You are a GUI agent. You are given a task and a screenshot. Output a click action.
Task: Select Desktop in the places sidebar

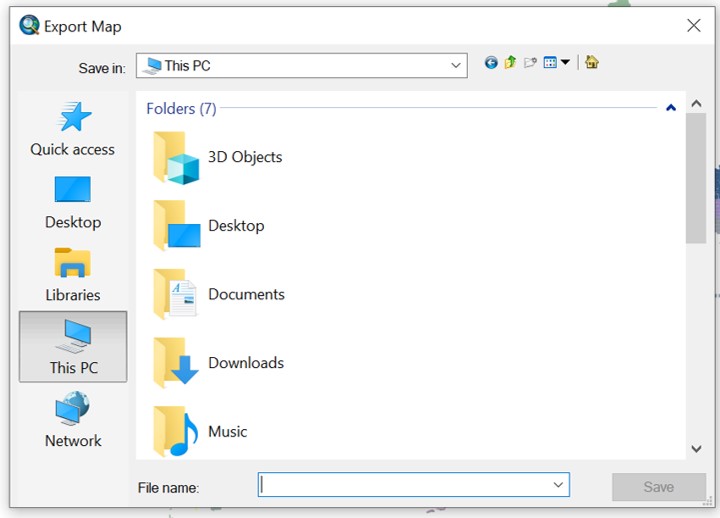coord(73,203)
